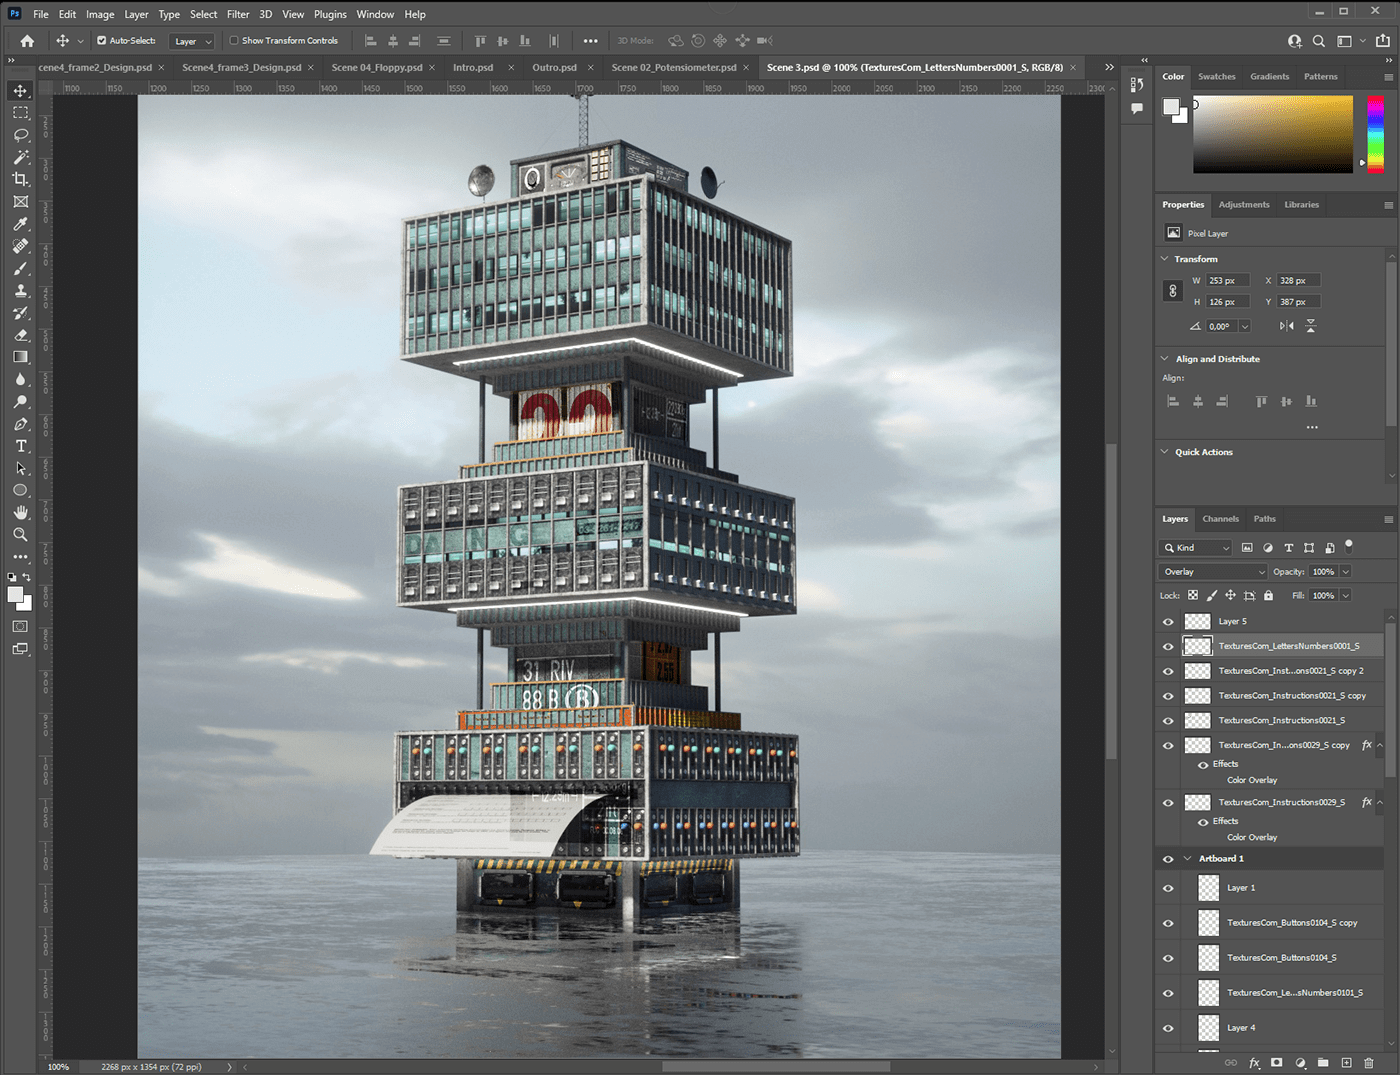Uncheck the Auto-Select checkbox
The height and width of the screenshot is (1075, 1400).
[x=102, y=41]
